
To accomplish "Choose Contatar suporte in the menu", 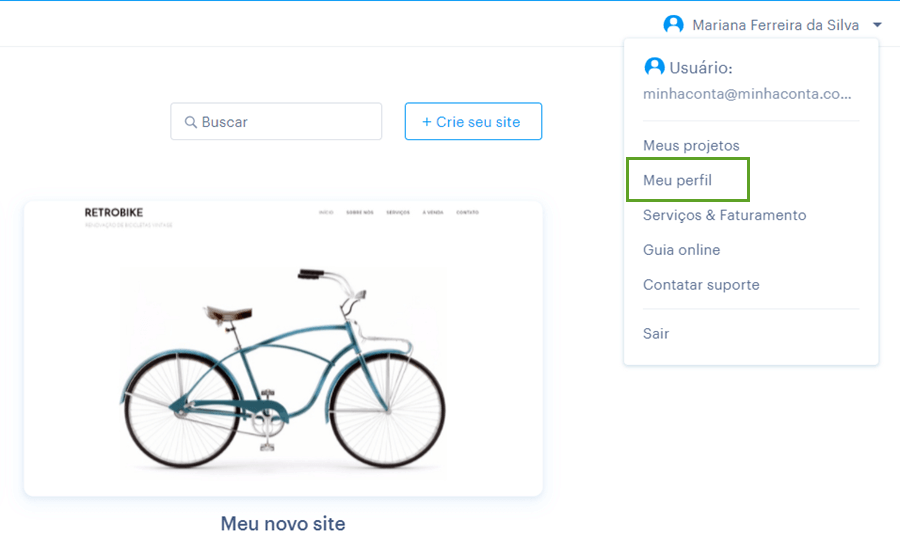I will (x=701, y=285).
